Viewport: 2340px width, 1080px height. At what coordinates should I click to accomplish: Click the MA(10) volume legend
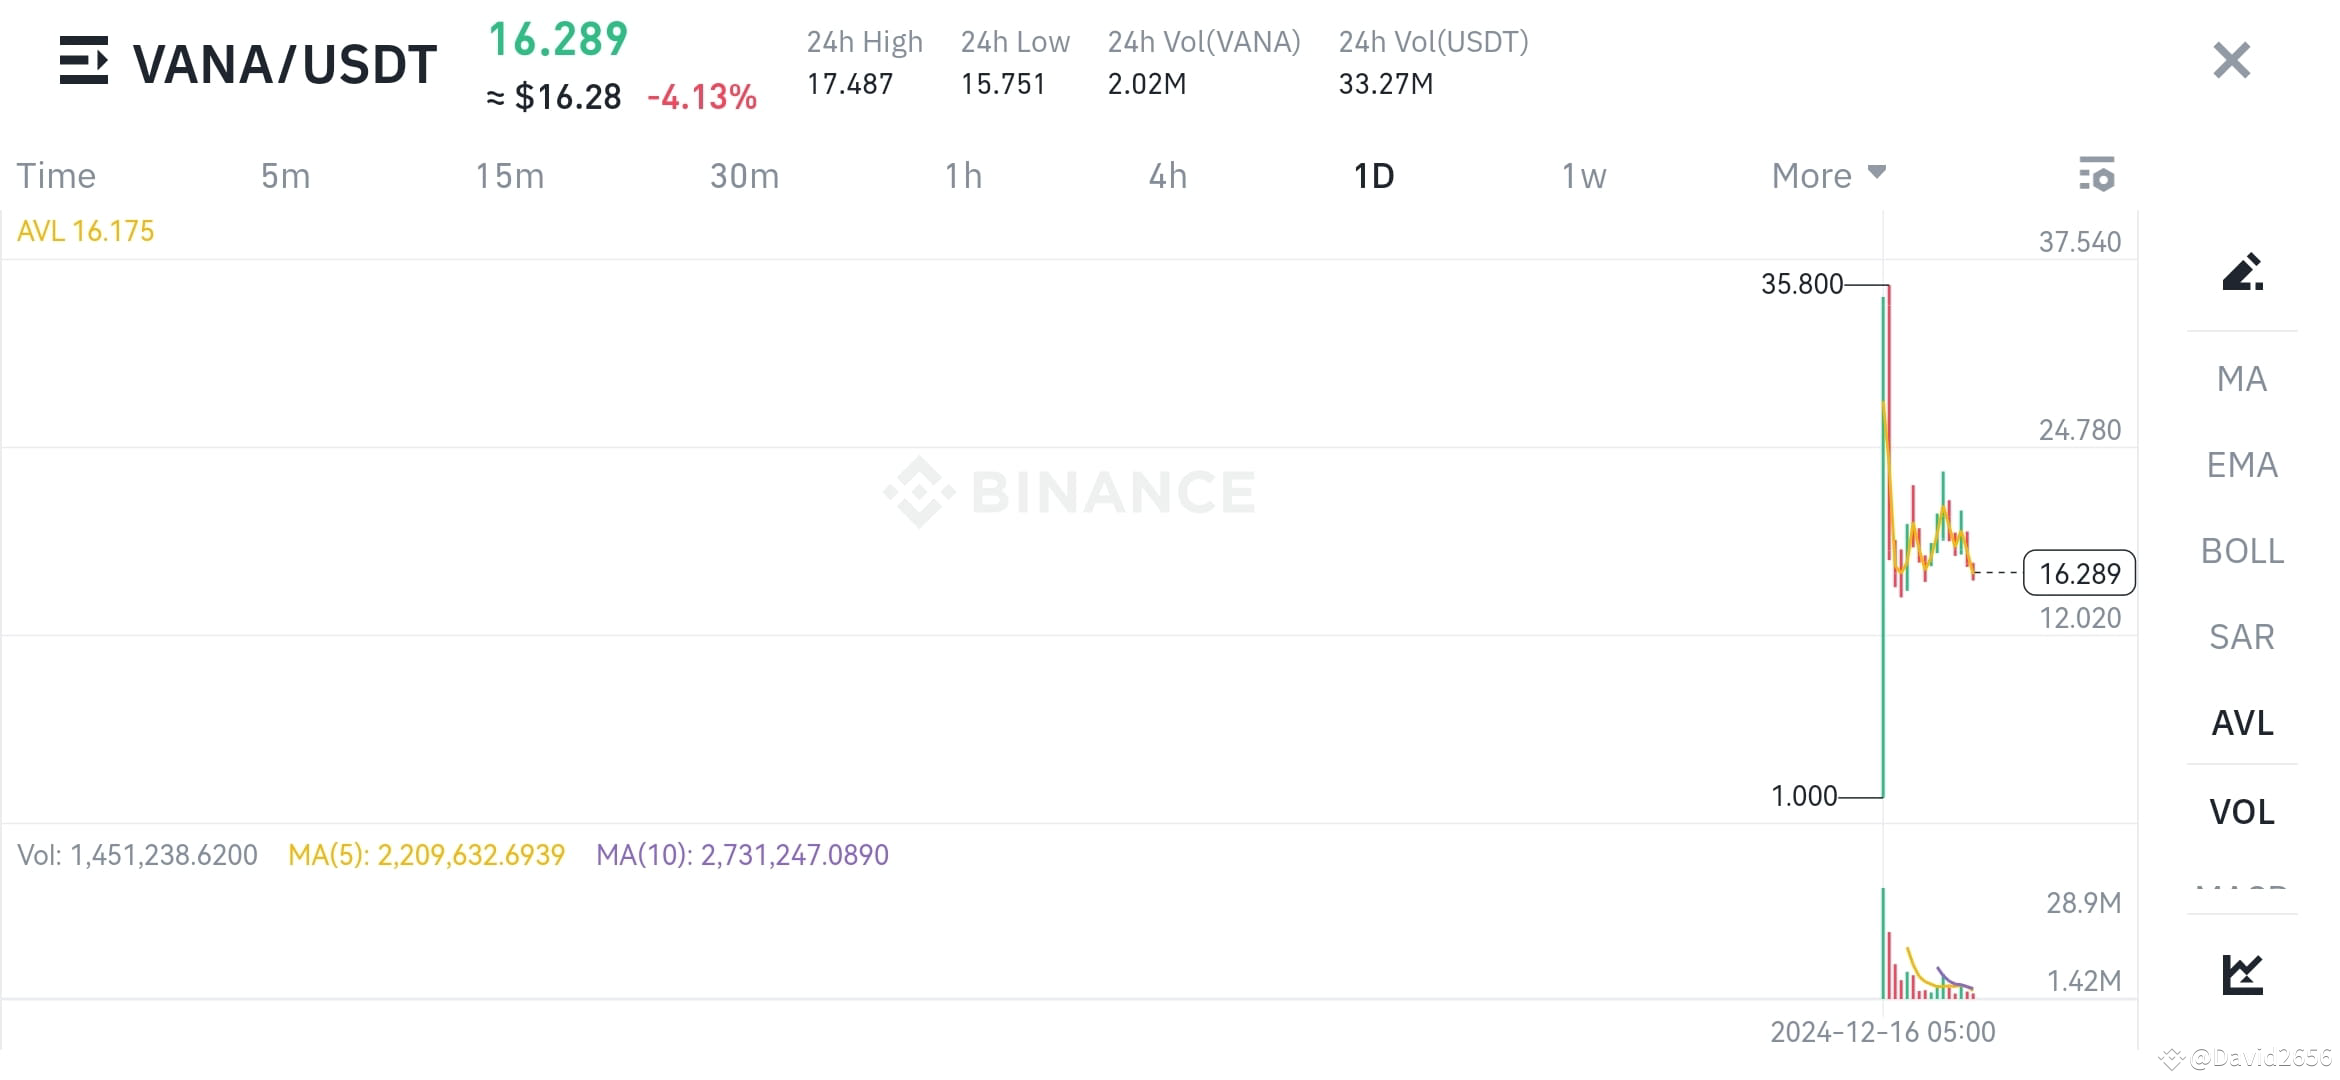pos(741,854)
